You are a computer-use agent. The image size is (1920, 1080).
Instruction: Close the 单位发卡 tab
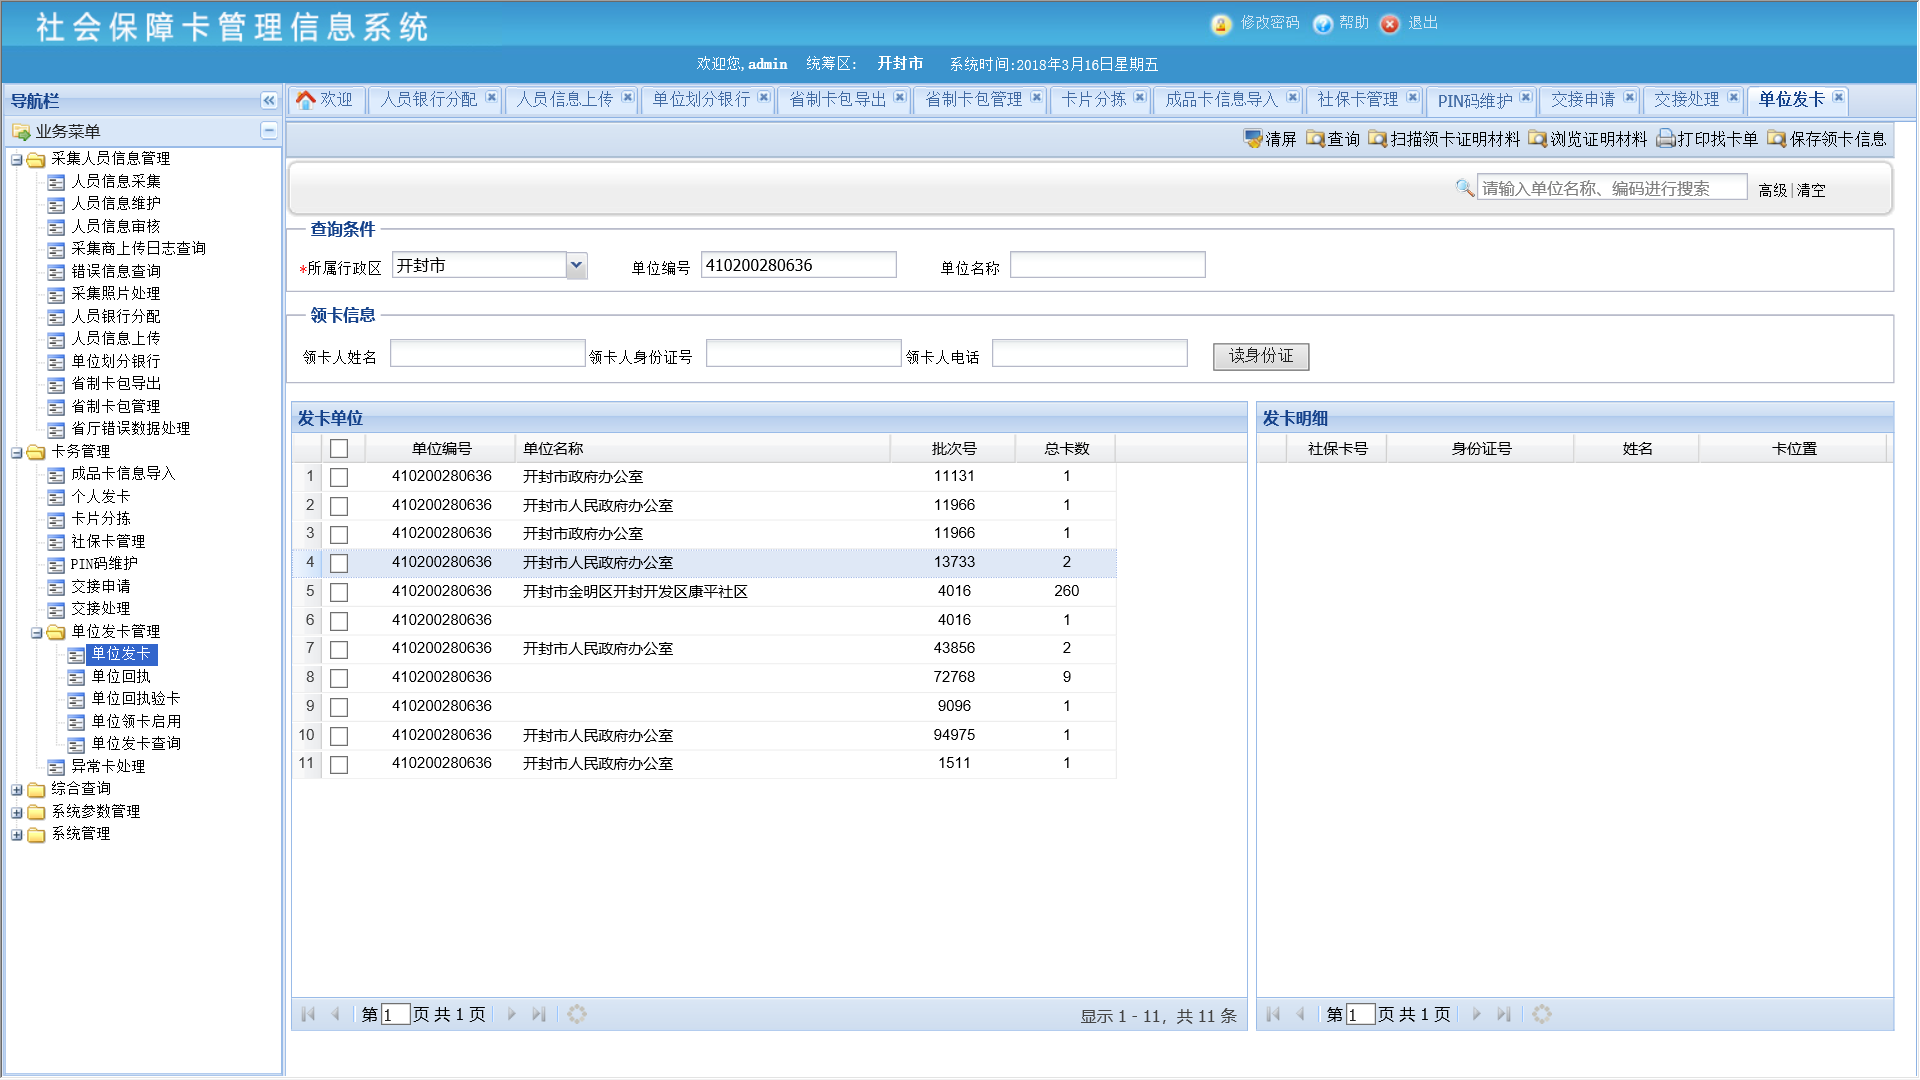pyautogui.click(x=1838, y=98)
